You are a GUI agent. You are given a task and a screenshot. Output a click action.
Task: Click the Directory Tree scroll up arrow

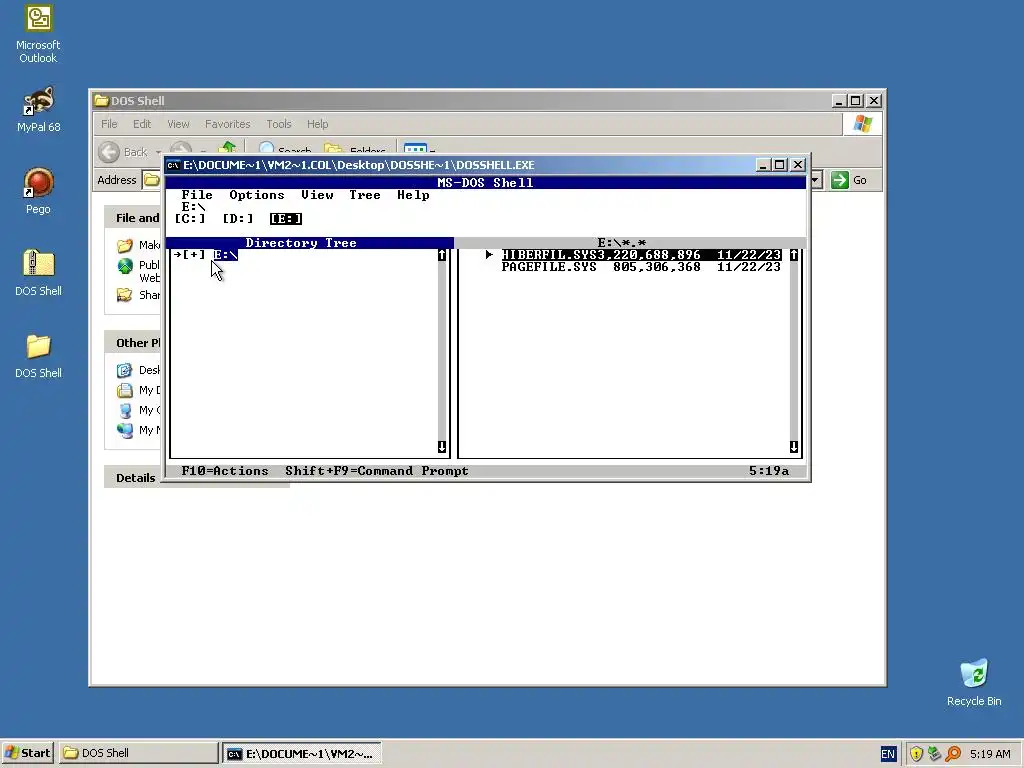[x=442, y=255]
